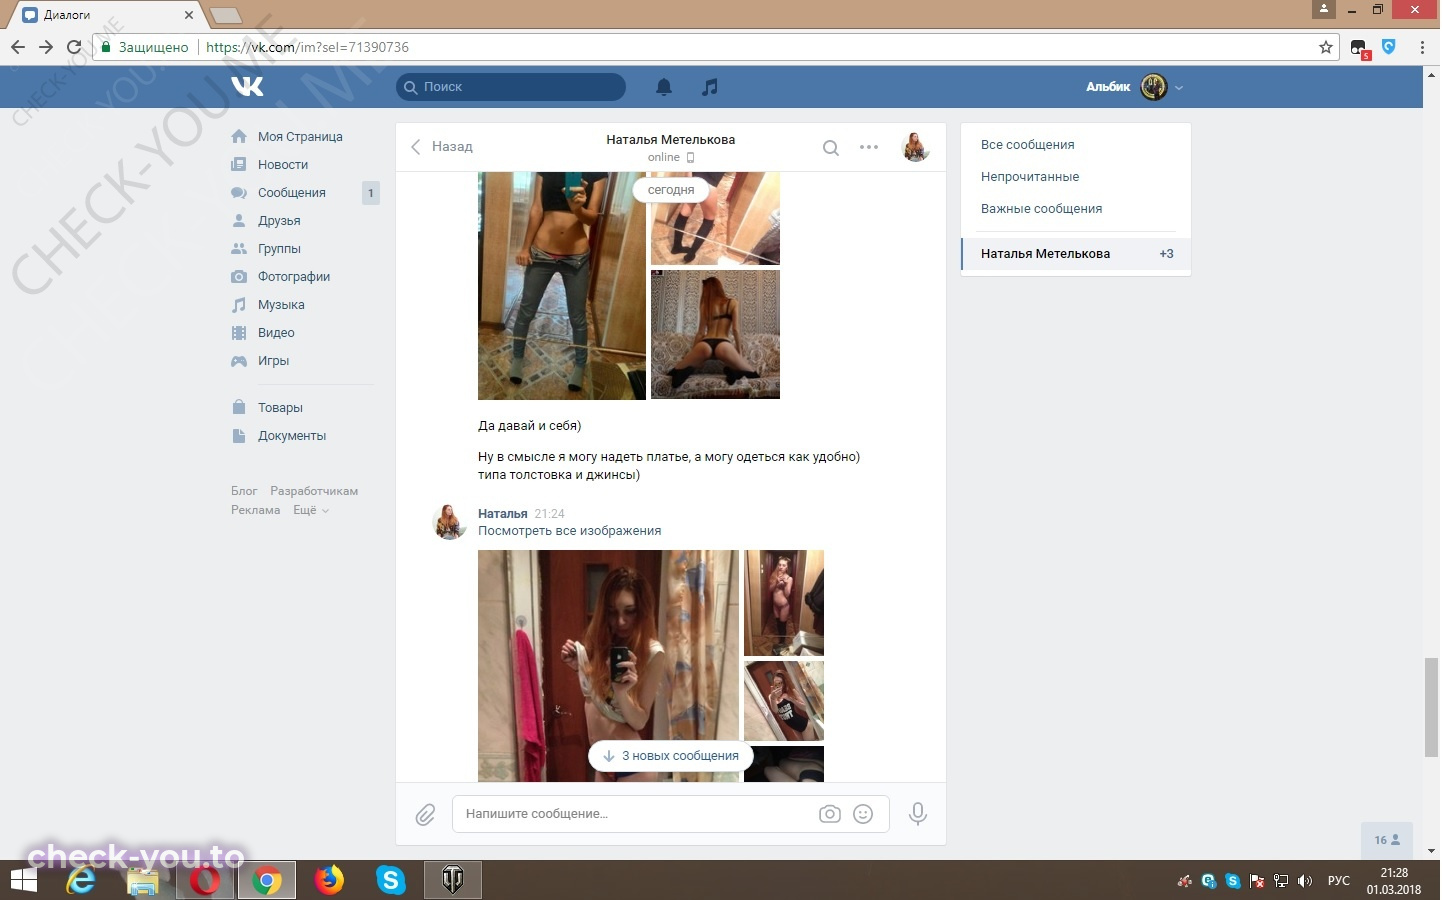Open Skype from the taskbar
Image resolution: width=1442 pixels, height=900 pixels.
tap(391, 881)
